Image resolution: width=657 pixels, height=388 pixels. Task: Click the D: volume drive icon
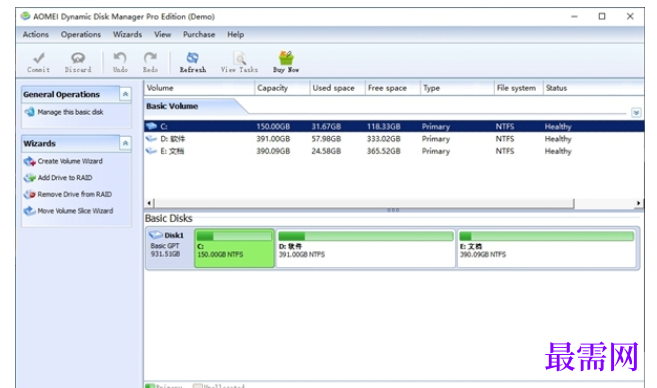pos(151,139)
